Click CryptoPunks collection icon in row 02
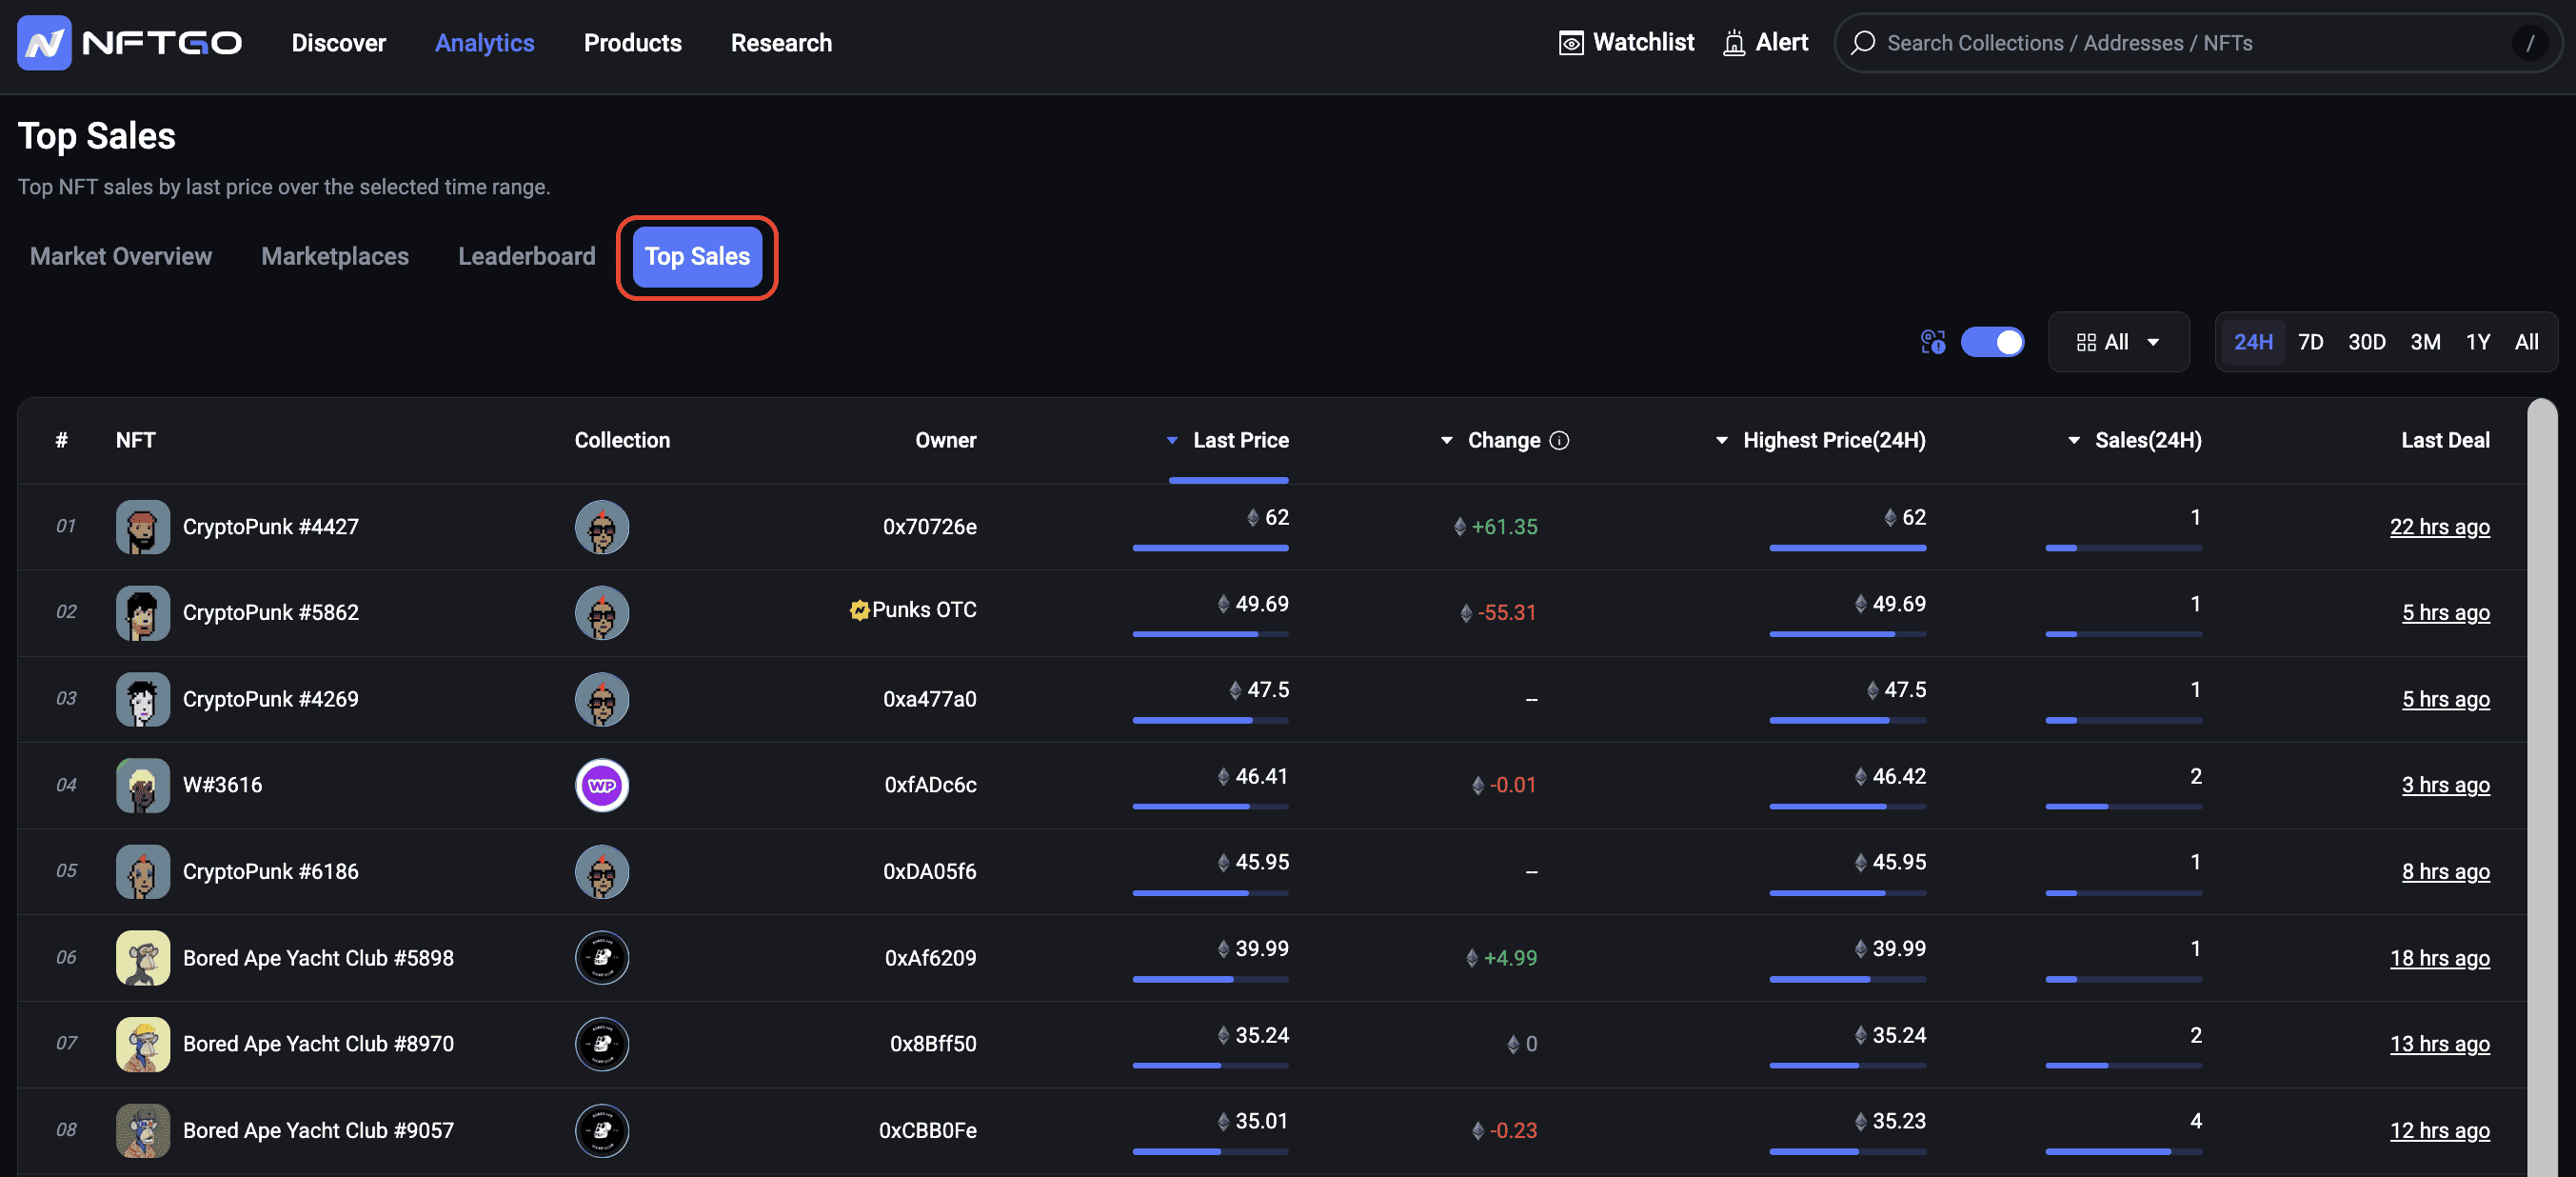This screenshot has width=2576, height=1177. (602, 613)
